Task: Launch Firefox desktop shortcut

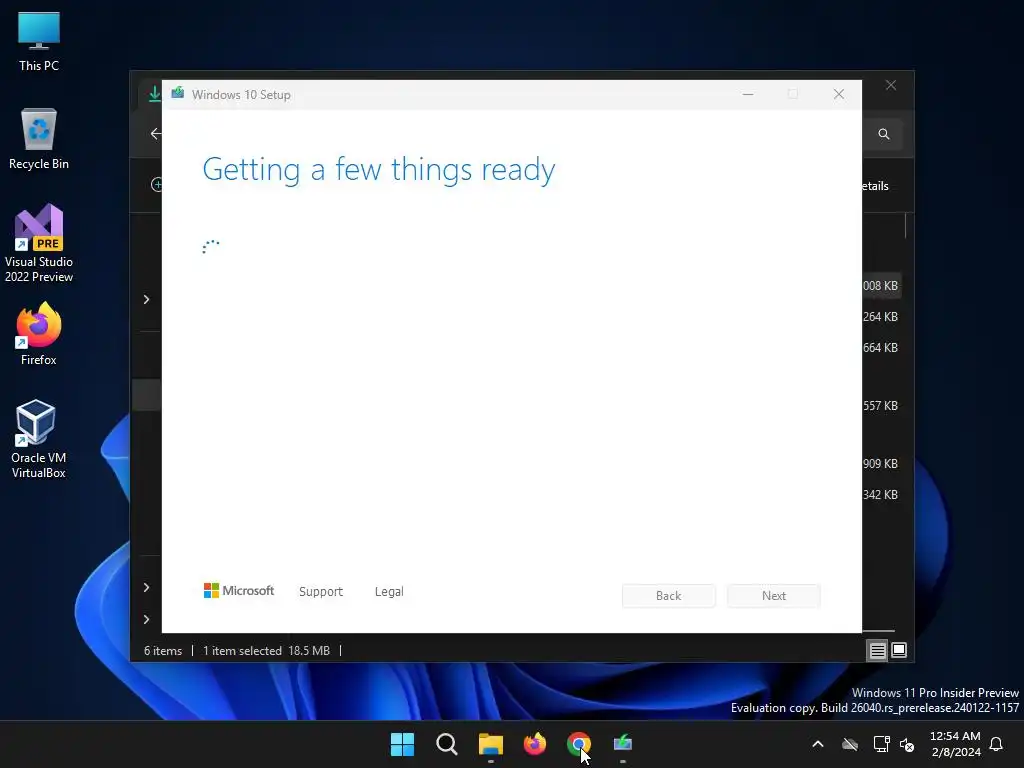Action: (x=39, y=334)
